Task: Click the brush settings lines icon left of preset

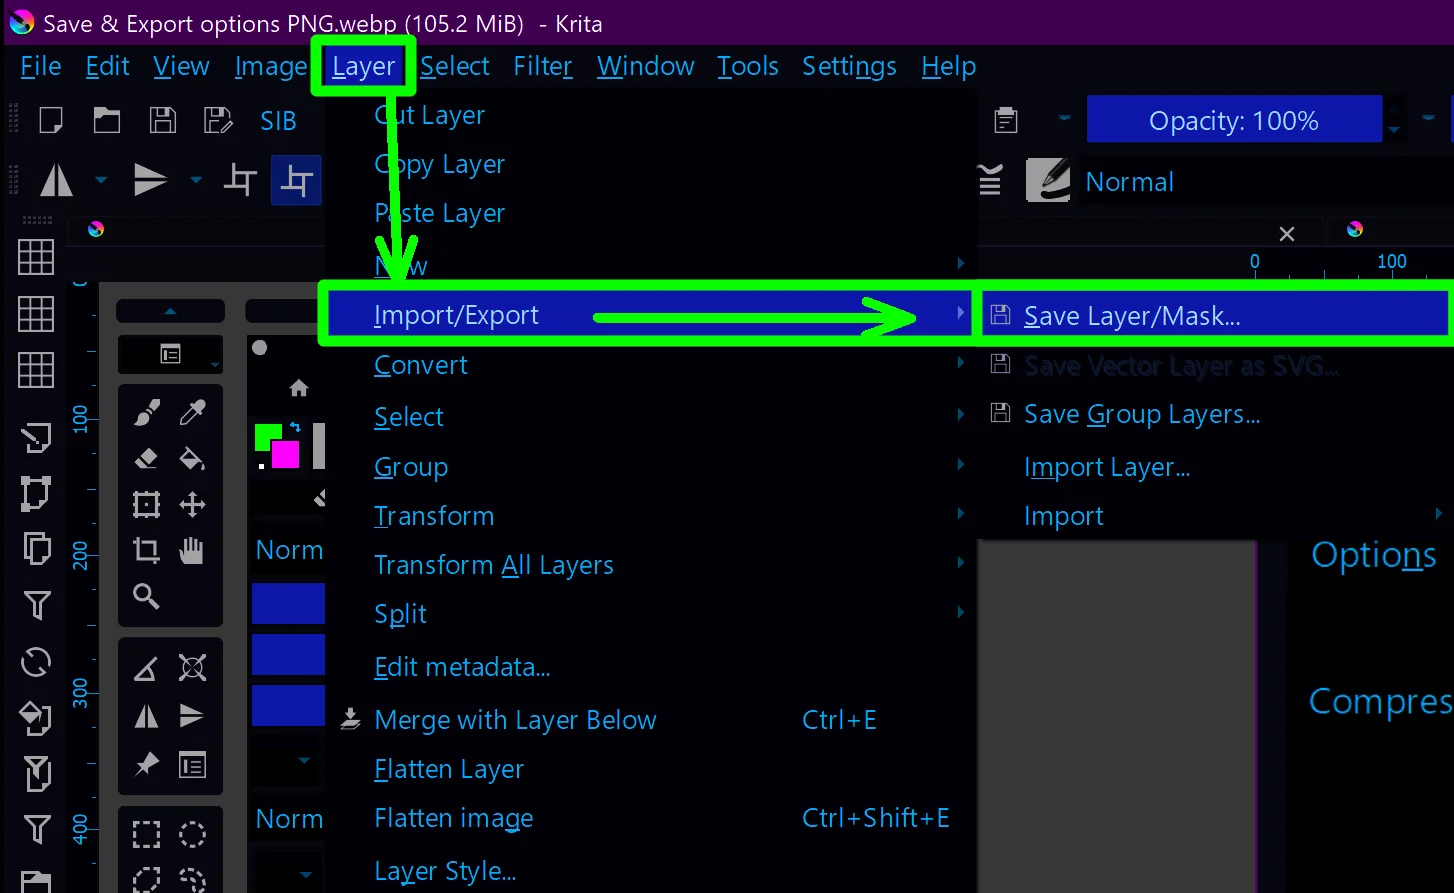Action: (x=990, y=181)
